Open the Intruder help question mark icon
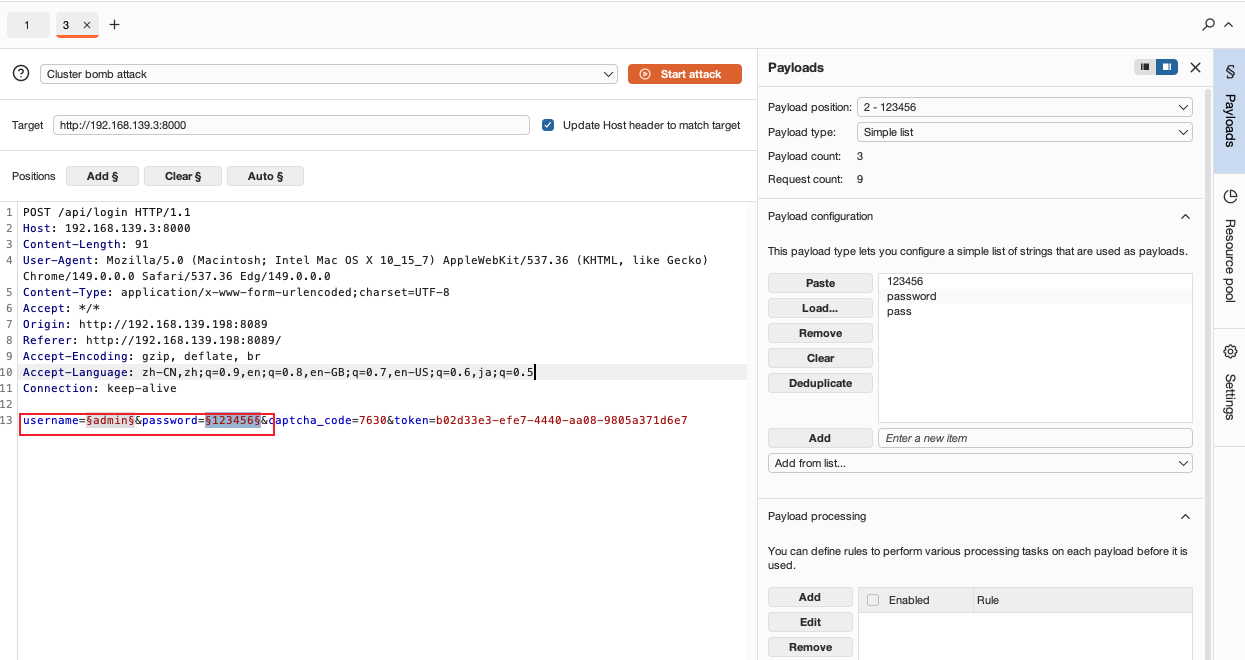Screen dimensions: 1245x660 [x=21, y=74]
